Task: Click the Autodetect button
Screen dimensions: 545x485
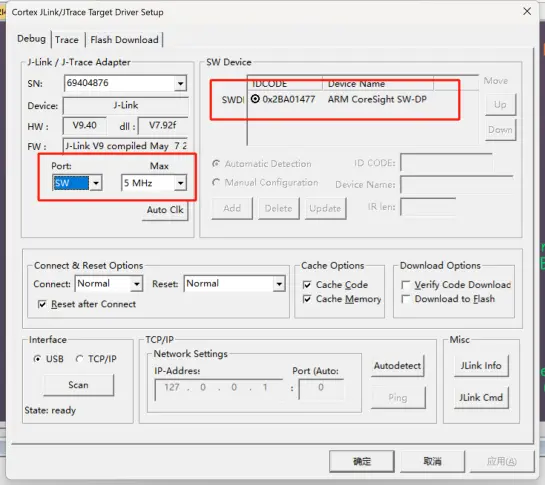Action: point(397,365)
